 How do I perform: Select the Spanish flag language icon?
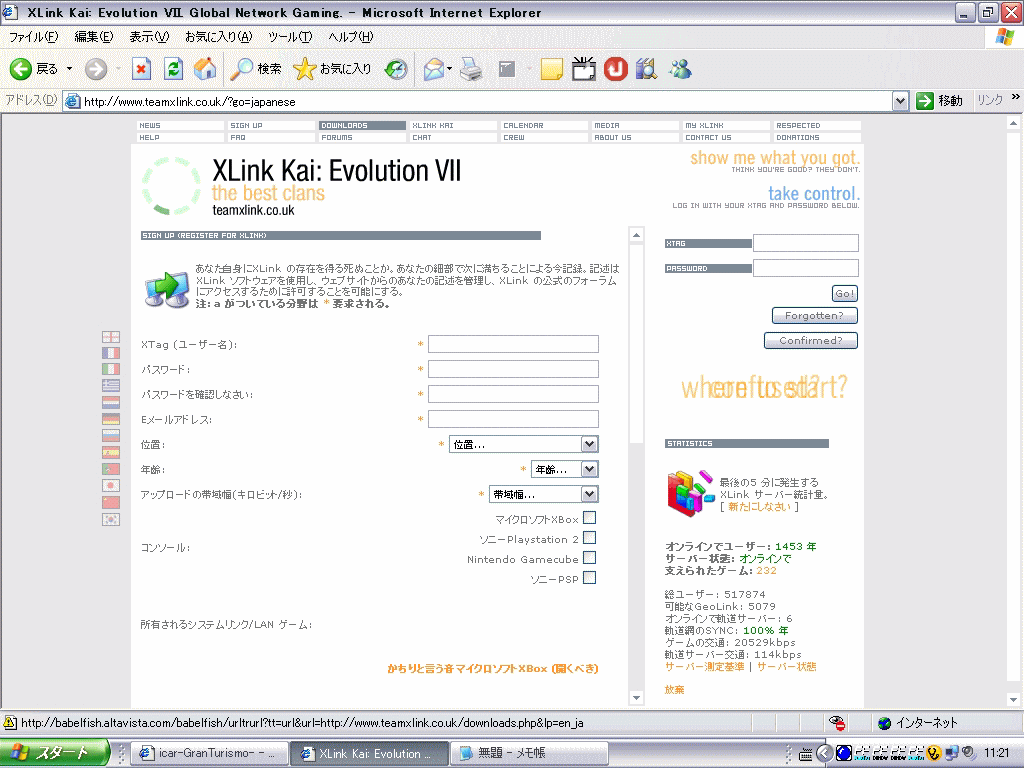(x=111, y=452)
